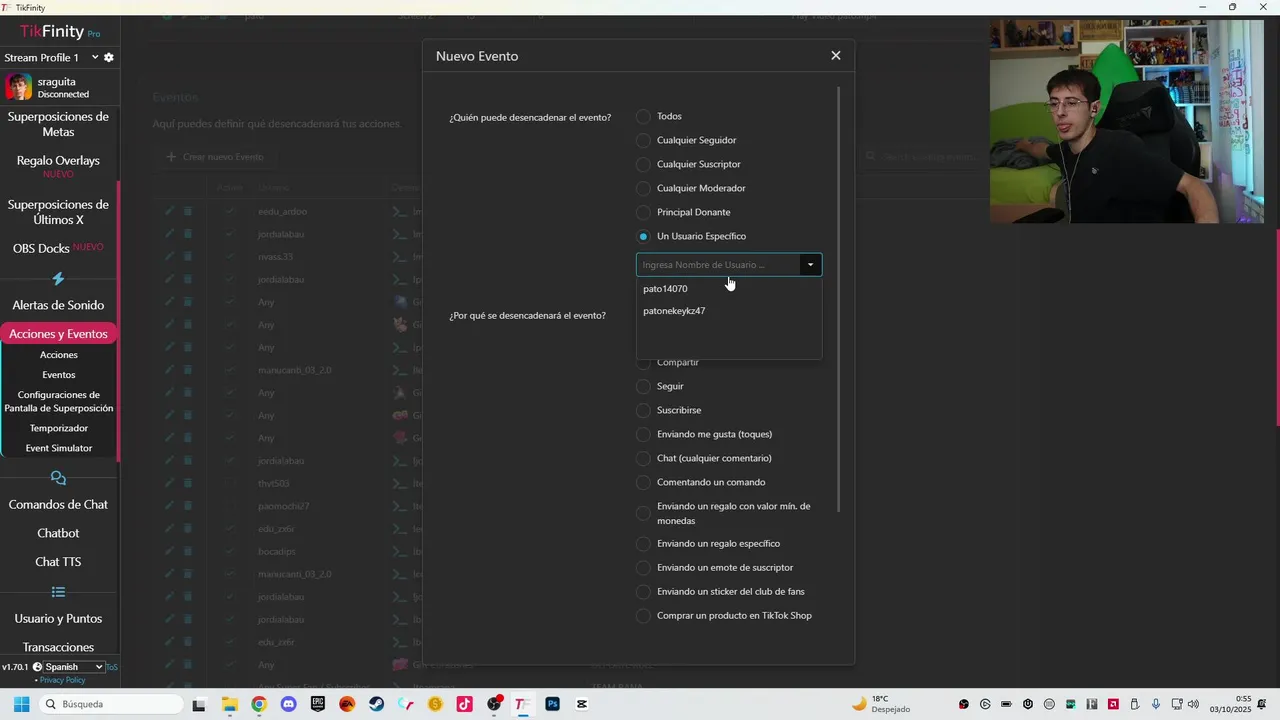
Task: Open Comandos de Chat section
Action: click(58, 505)
